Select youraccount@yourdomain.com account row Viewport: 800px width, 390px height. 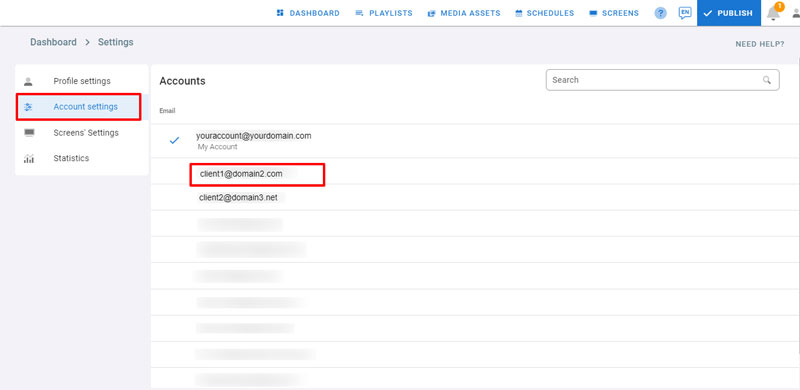coord(475,141)
